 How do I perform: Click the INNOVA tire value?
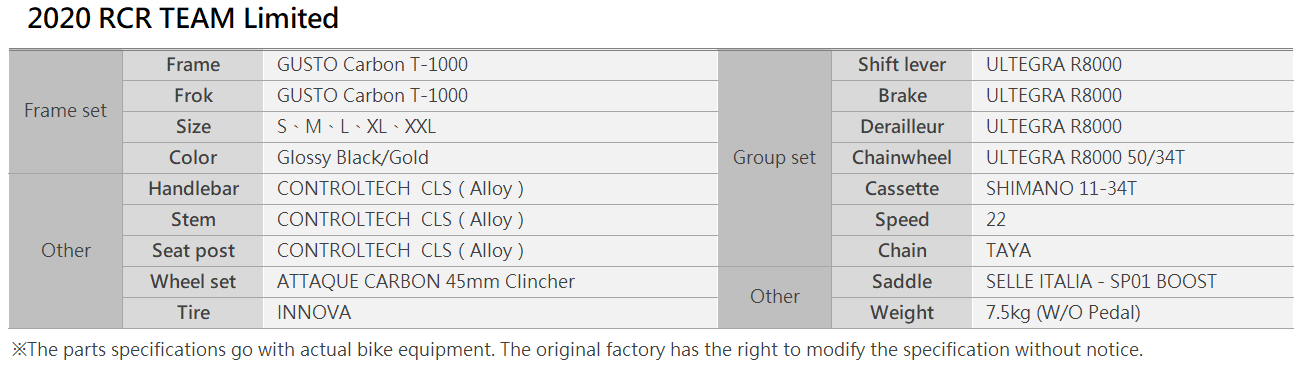pos(314,313)
